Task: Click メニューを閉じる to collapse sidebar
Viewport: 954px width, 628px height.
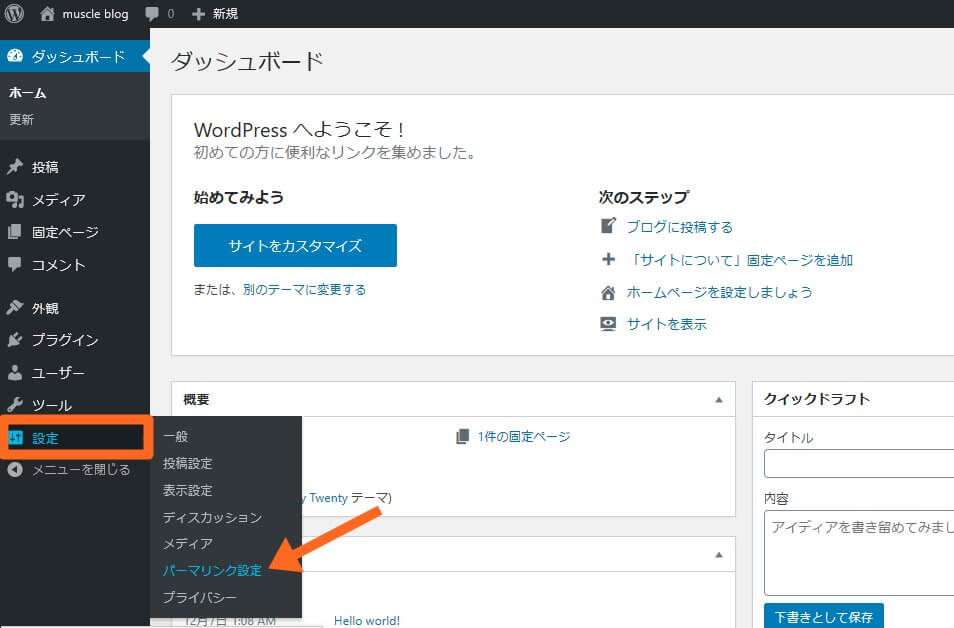Action: click(x=81, y=469)
